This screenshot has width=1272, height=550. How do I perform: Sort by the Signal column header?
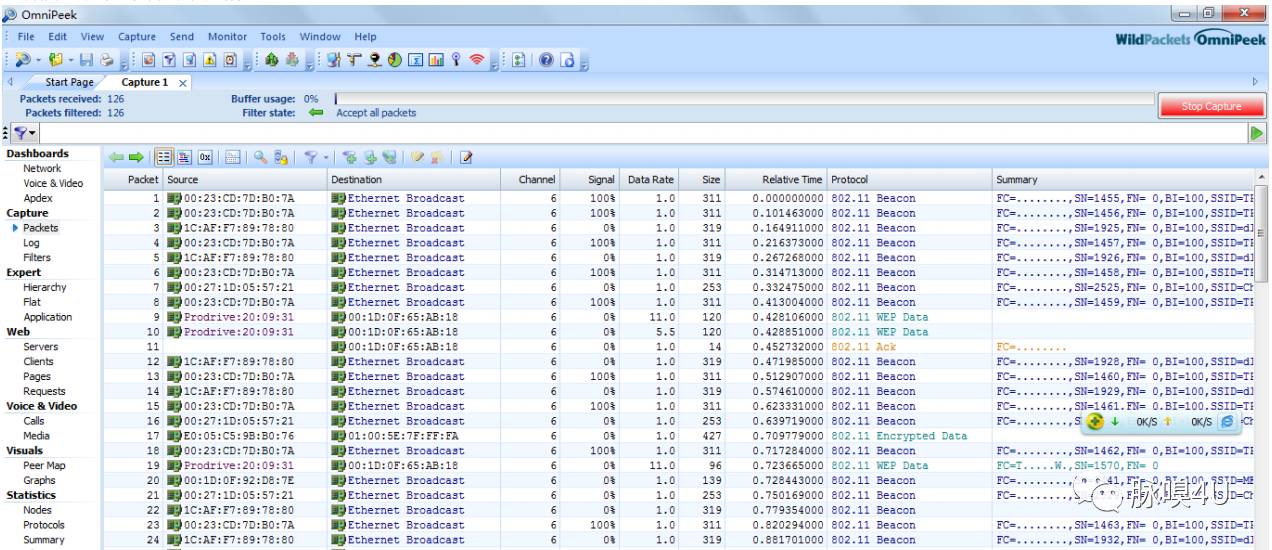coord(591,179)
